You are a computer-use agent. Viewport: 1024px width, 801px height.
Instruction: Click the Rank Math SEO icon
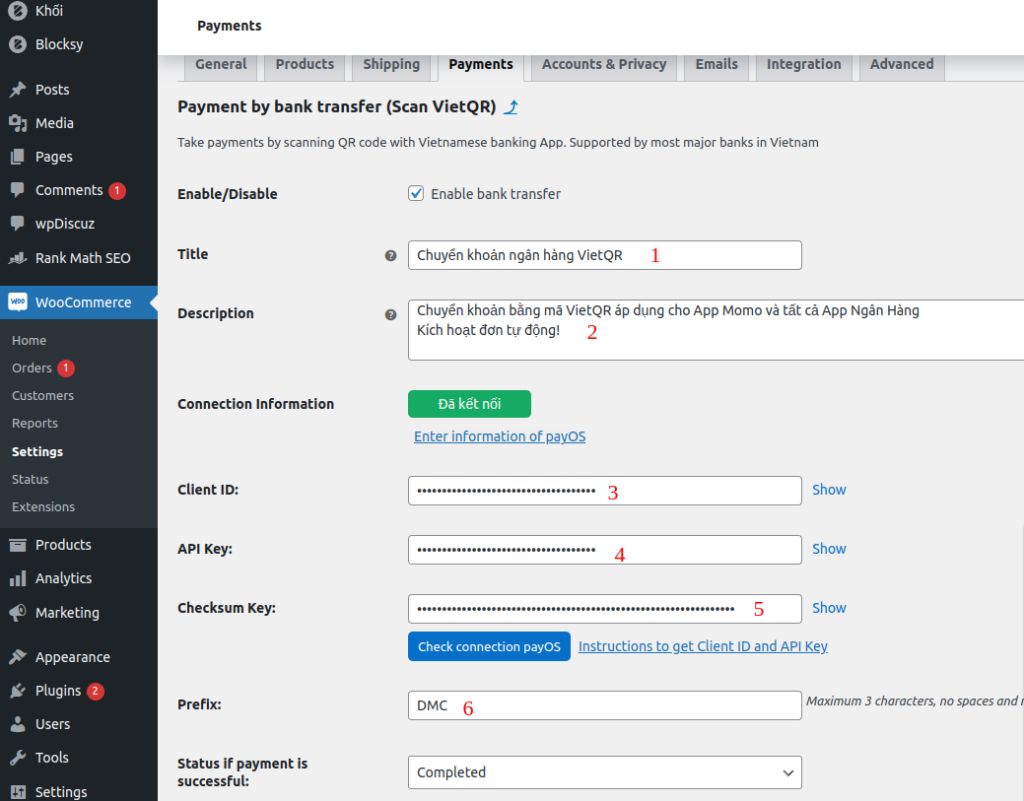pos(17,258)
